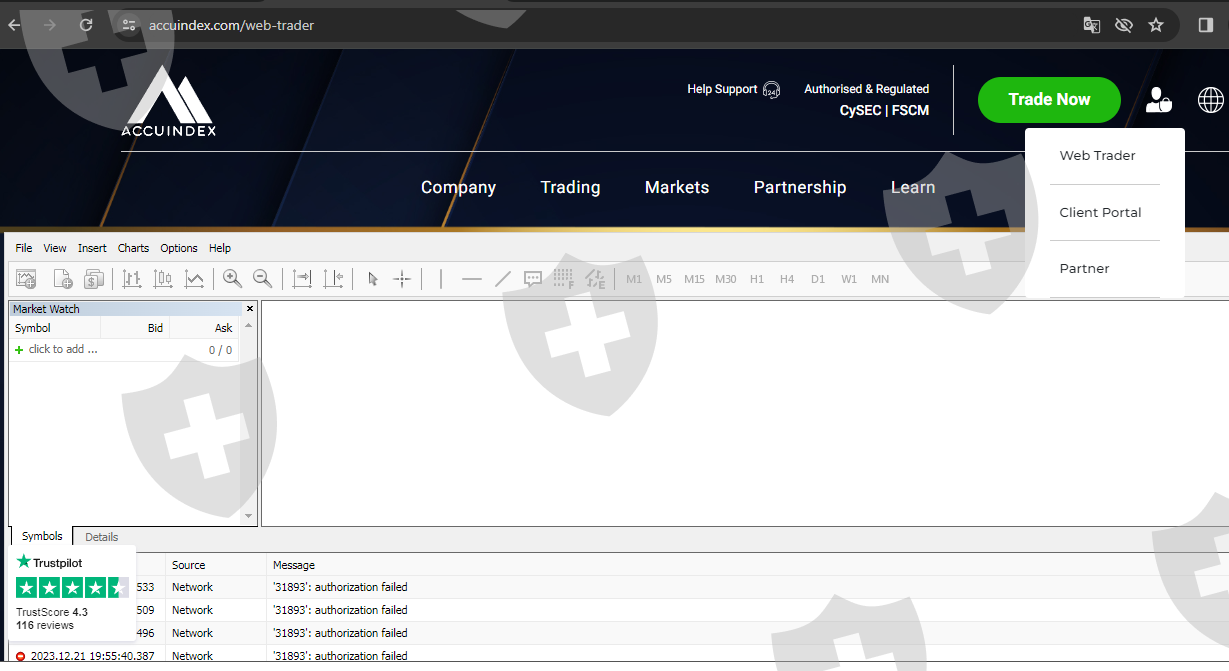Click the Trade Now button

coord(1049,100)
